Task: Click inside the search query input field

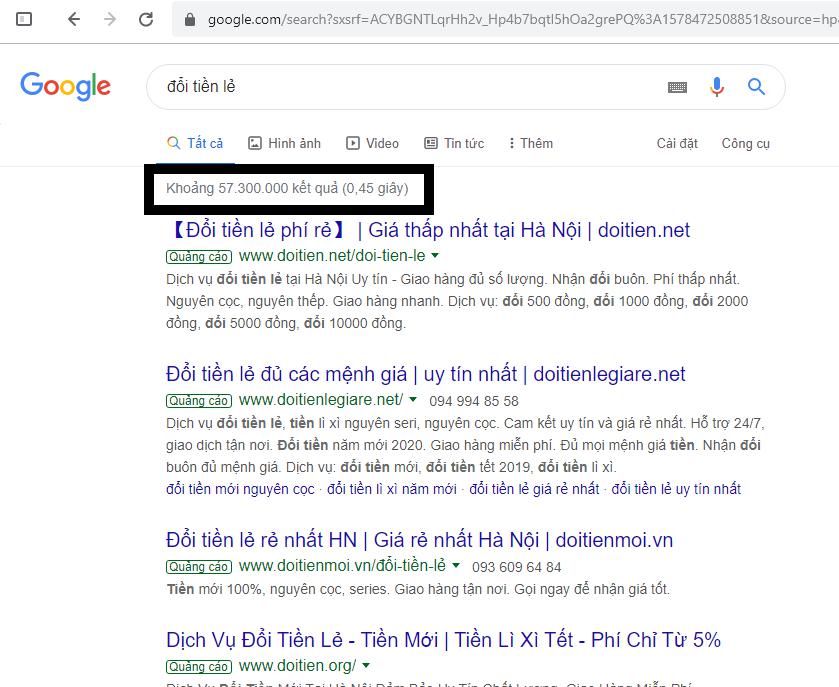Action: pyautogui.click(x=400, y=87)
